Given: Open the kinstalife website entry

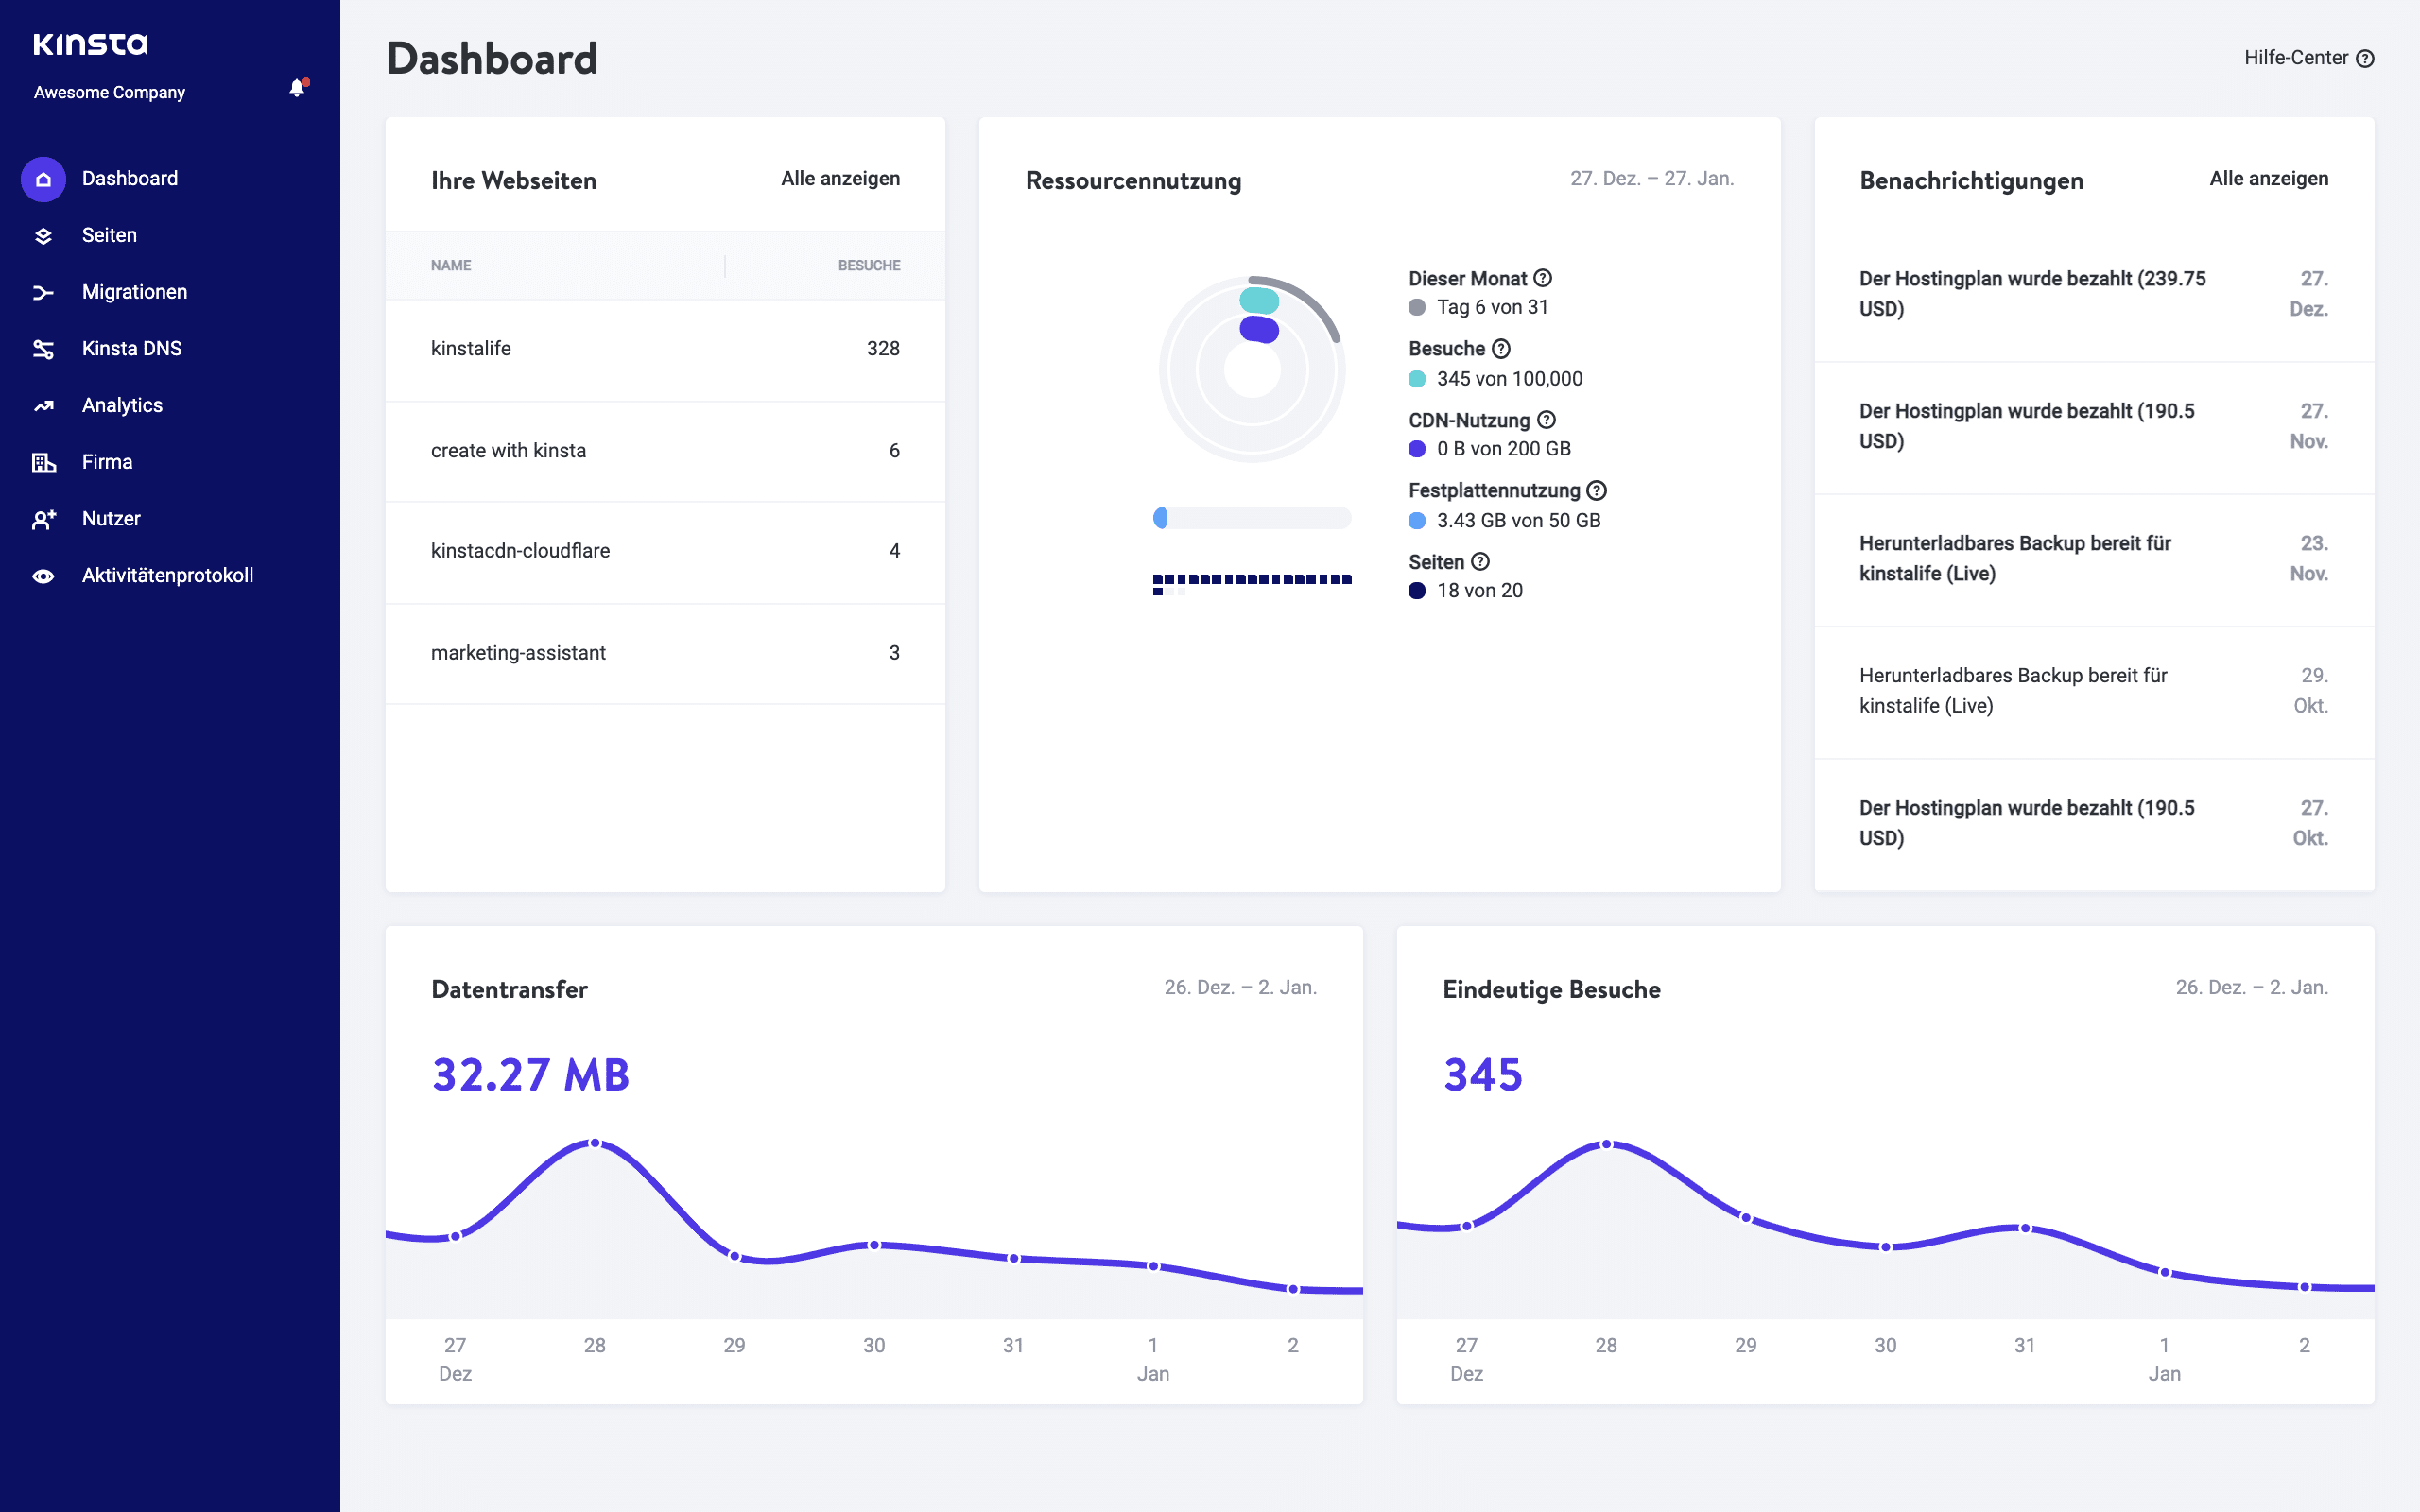Looking at the screenshot, I should pyautogui.click(x=470, y=349).
